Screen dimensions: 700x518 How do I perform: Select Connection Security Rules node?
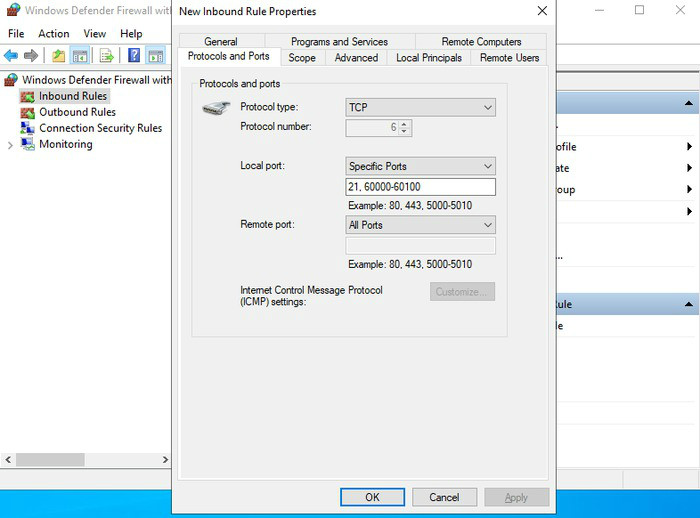pos(100,128)
